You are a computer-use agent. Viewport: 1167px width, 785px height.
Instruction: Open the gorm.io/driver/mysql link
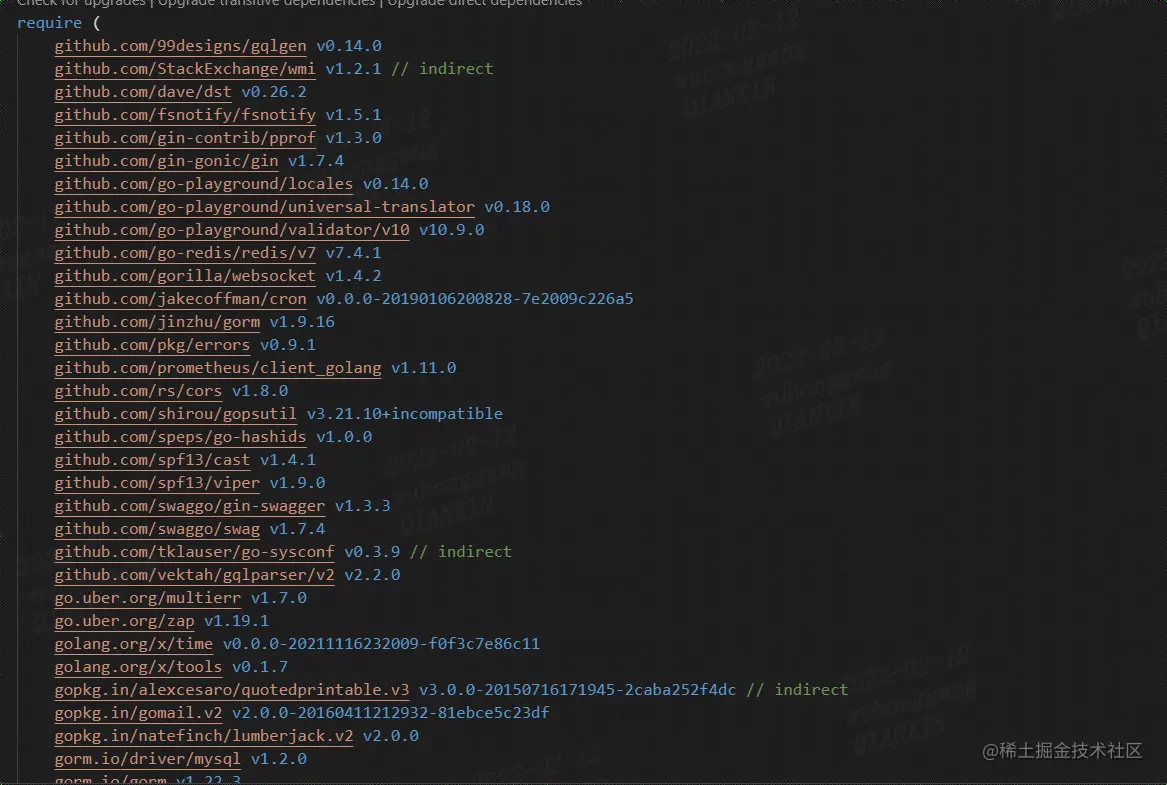point(147,760)
